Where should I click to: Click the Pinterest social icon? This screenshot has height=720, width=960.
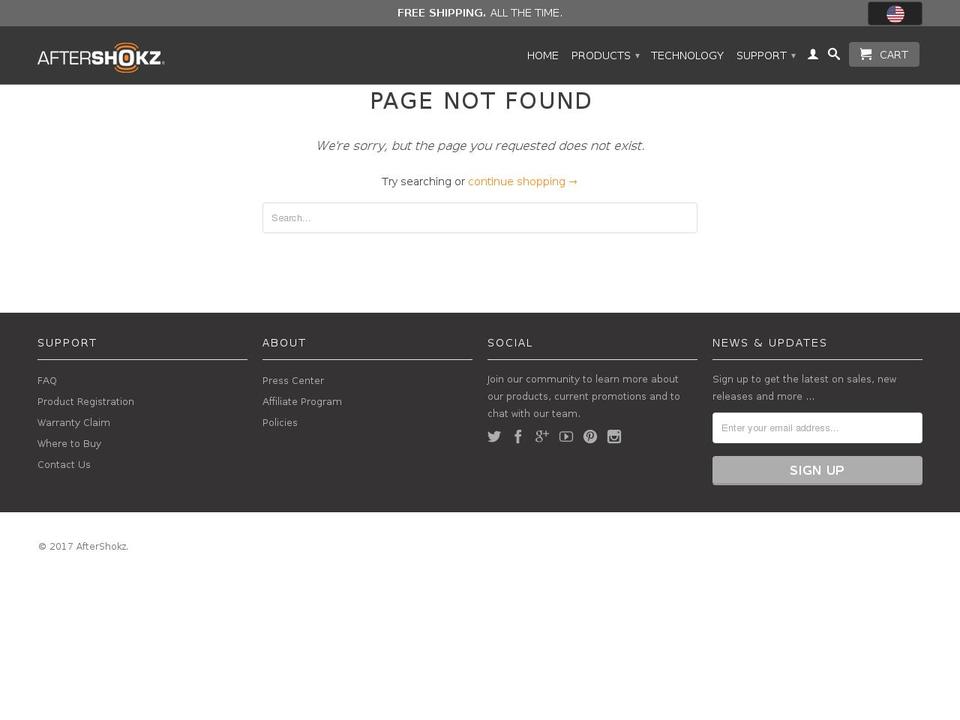click(x=590, y=436)
